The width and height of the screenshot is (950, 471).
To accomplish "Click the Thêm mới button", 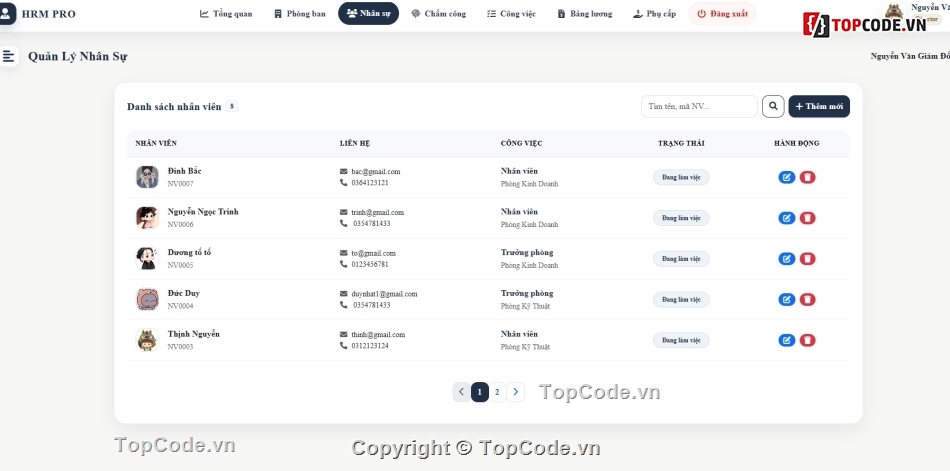I will [x=819, y=106].
